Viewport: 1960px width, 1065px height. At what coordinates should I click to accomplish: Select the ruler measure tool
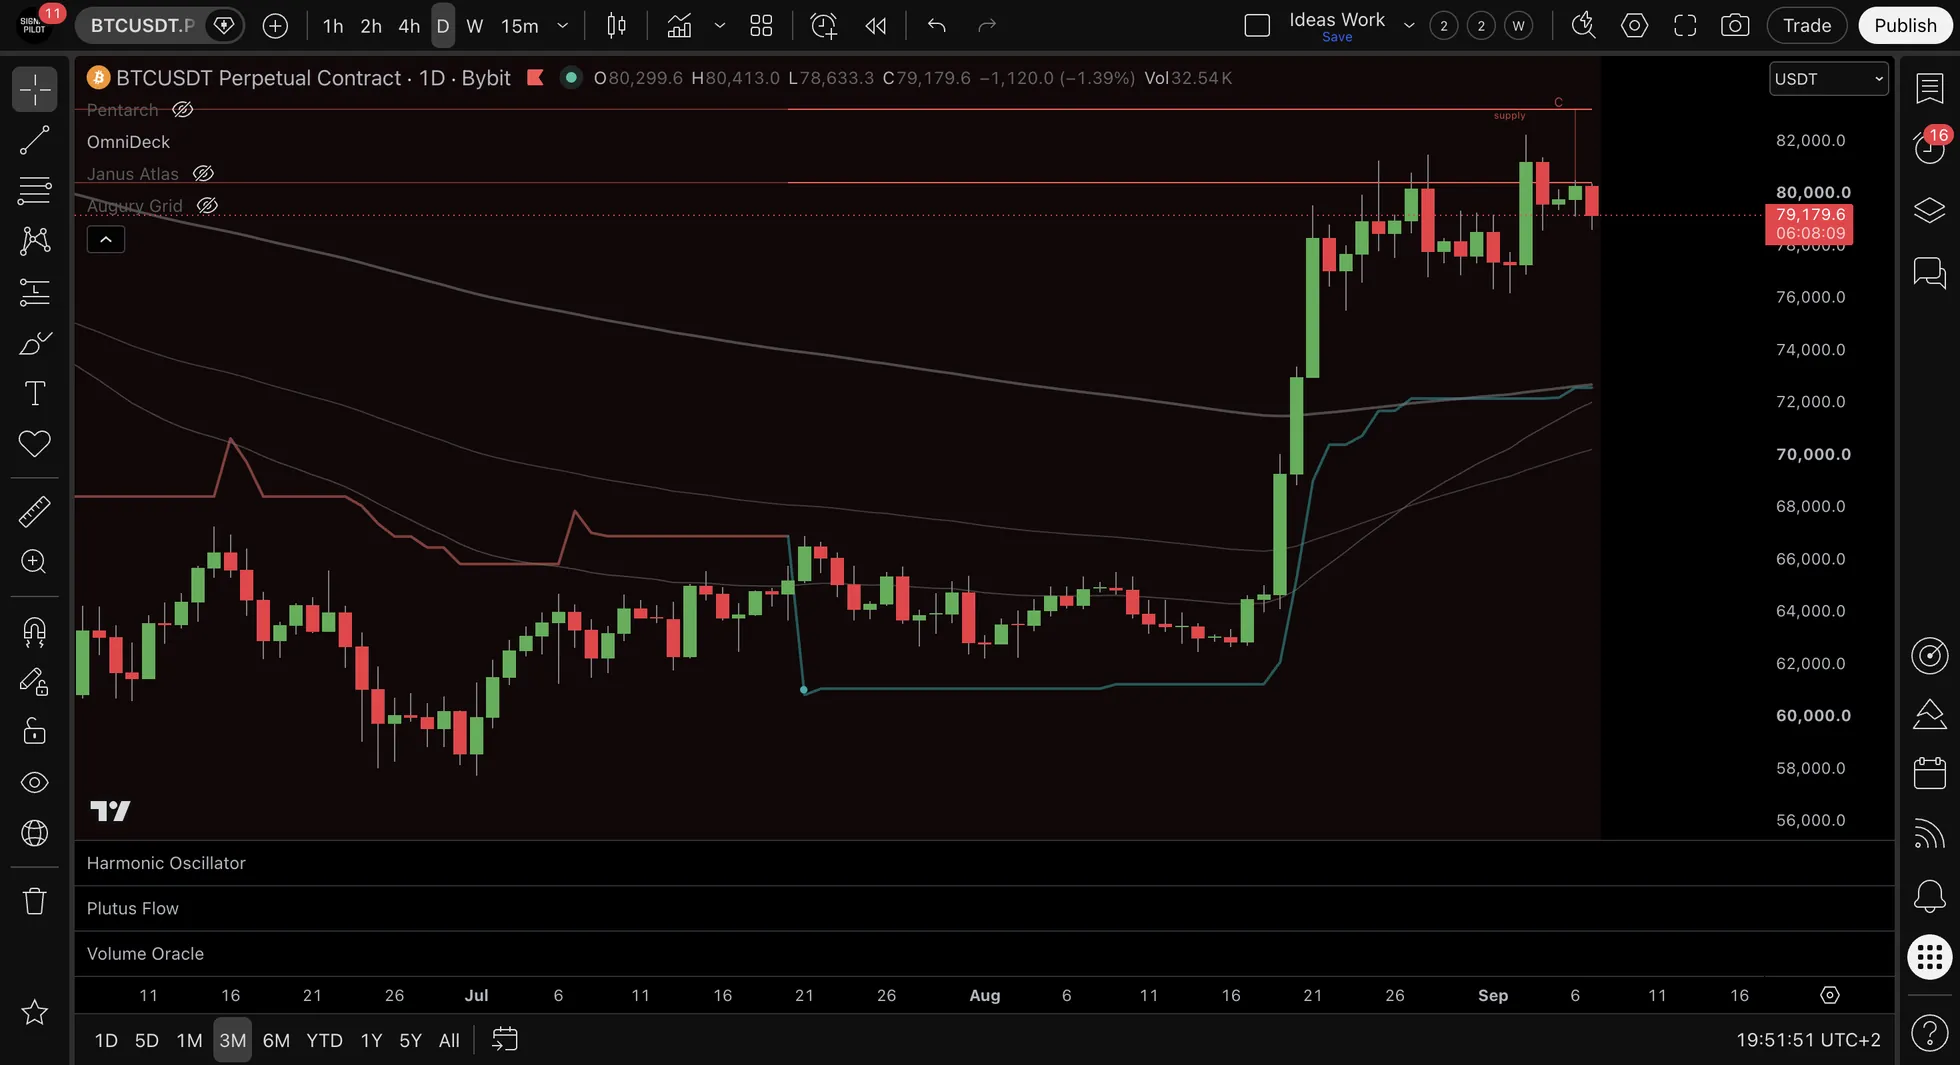[x=34, y=512]
